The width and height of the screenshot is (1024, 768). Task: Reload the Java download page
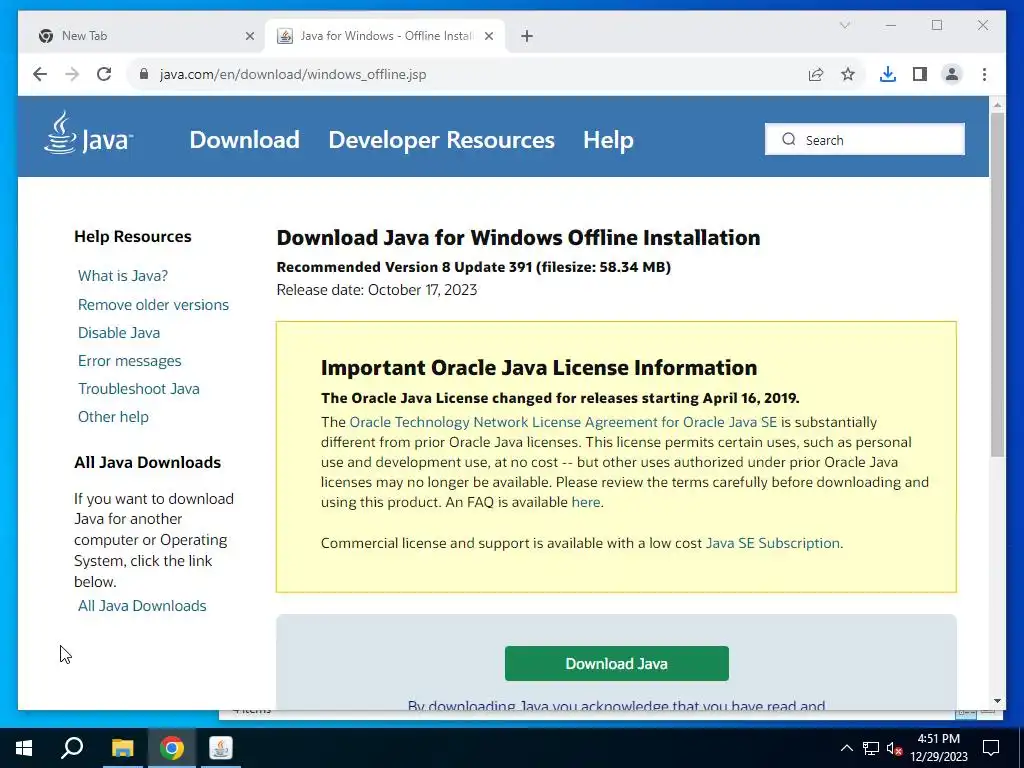(104, 74)
